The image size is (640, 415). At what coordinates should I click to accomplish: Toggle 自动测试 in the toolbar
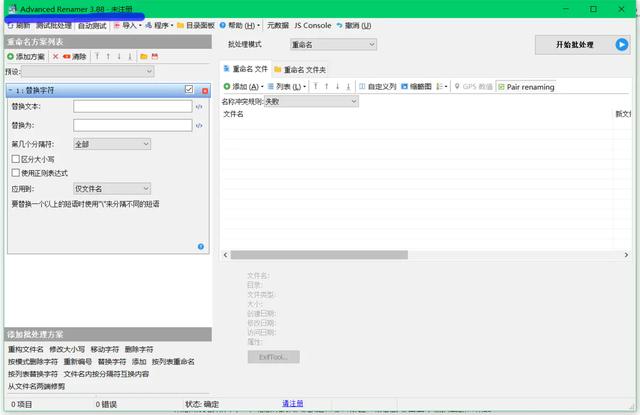[x=92, y=26]
